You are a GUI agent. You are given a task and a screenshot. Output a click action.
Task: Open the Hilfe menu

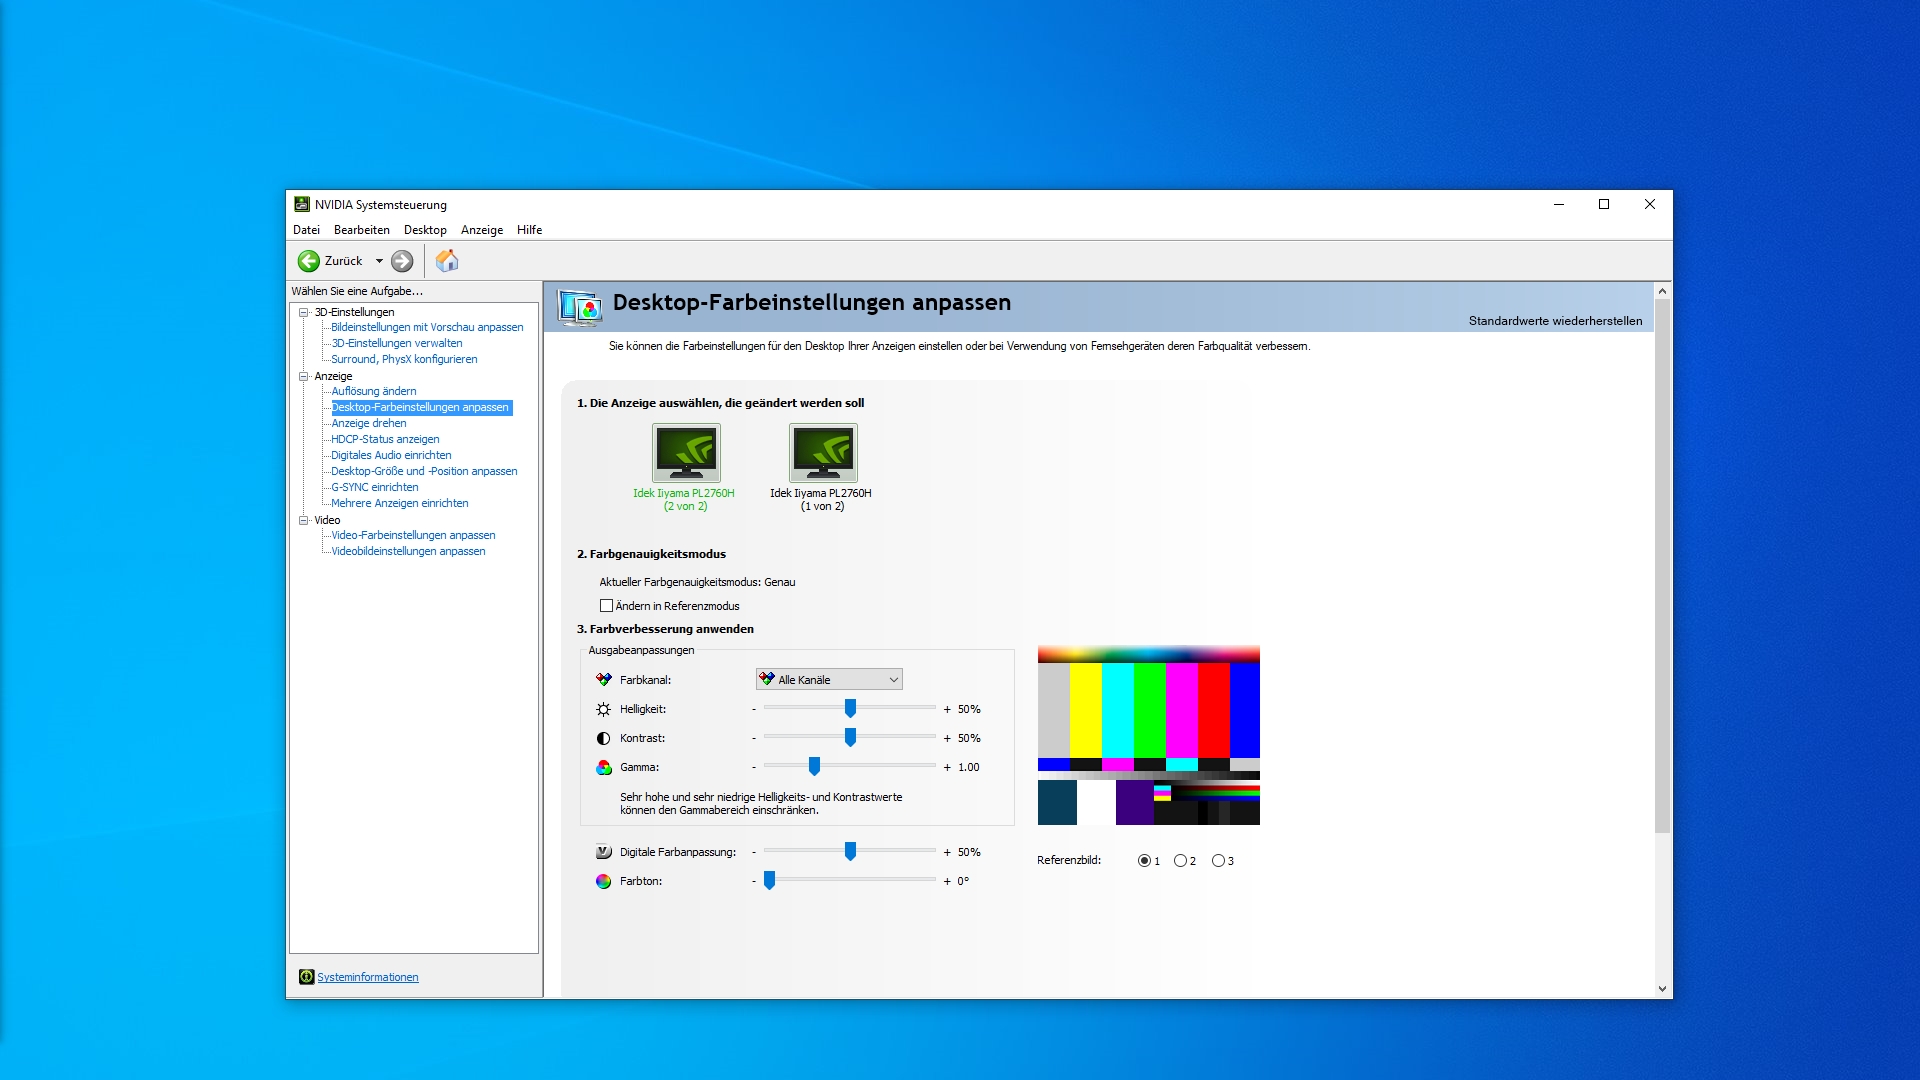529,230
